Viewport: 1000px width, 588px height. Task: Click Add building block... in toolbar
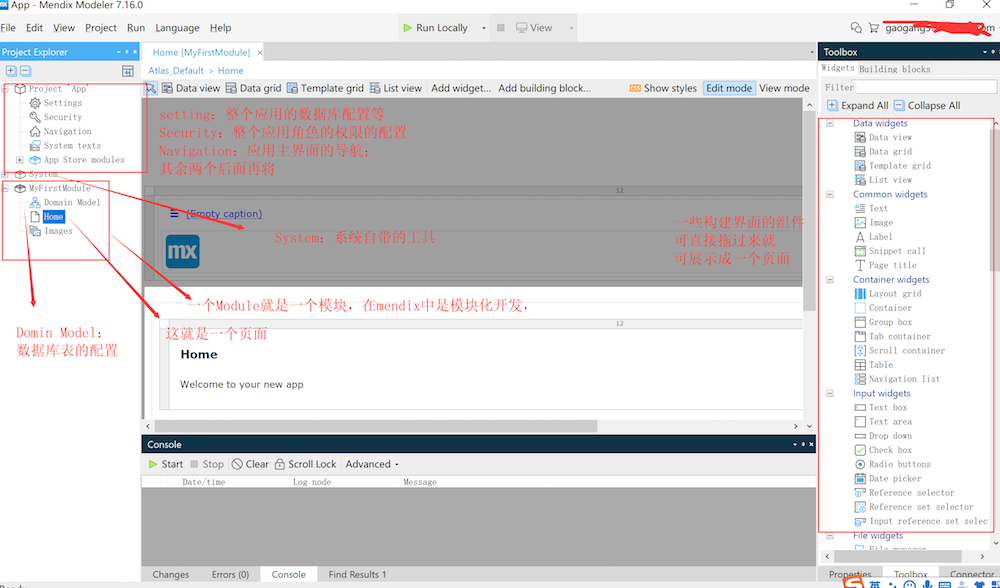click(545, 88)
